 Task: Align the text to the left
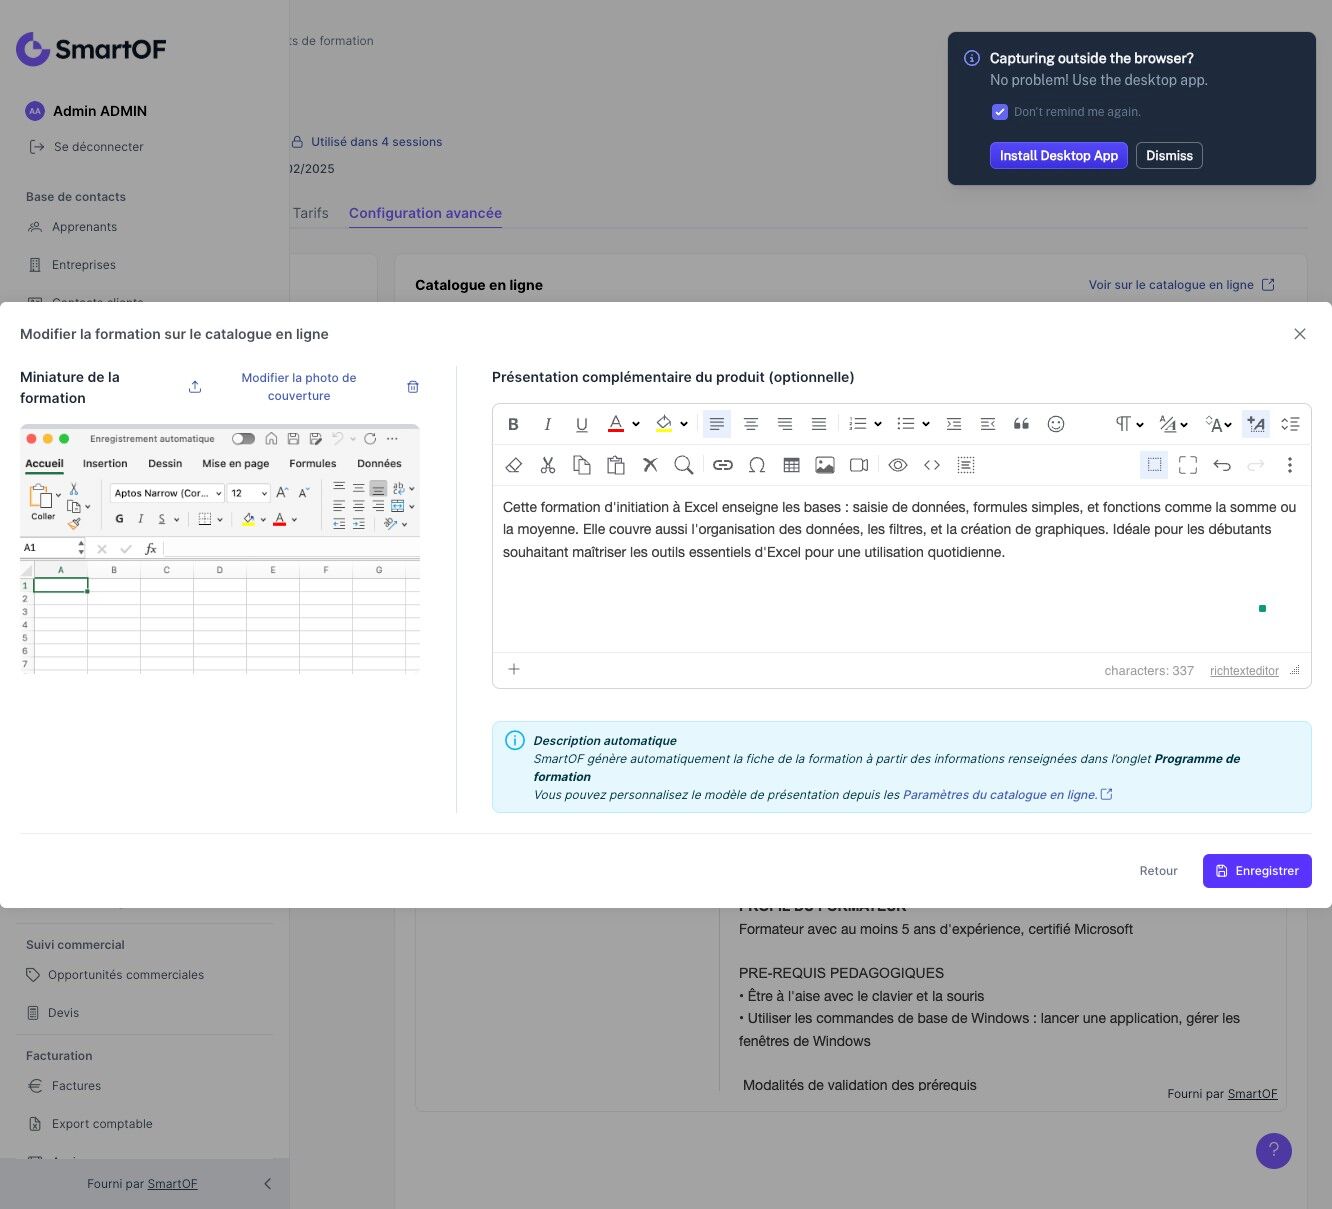pyautogui.click(x=717, y=424)
